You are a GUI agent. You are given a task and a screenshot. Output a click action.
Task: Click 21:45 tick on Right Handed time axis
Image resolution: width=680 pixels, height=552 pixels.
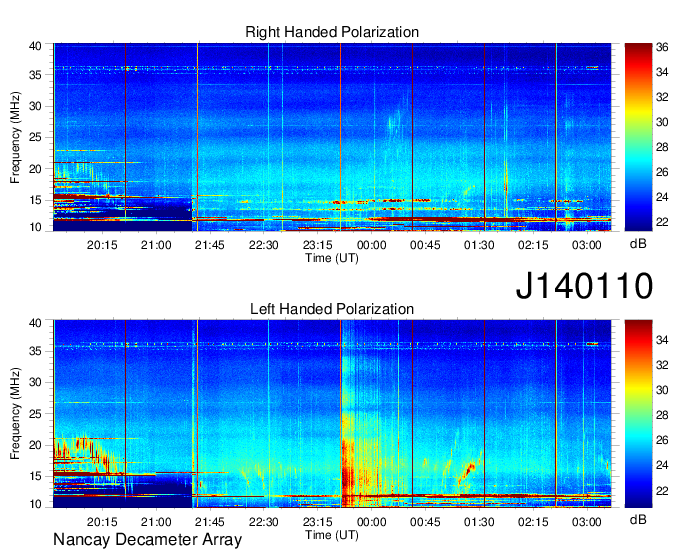point(209,245)
